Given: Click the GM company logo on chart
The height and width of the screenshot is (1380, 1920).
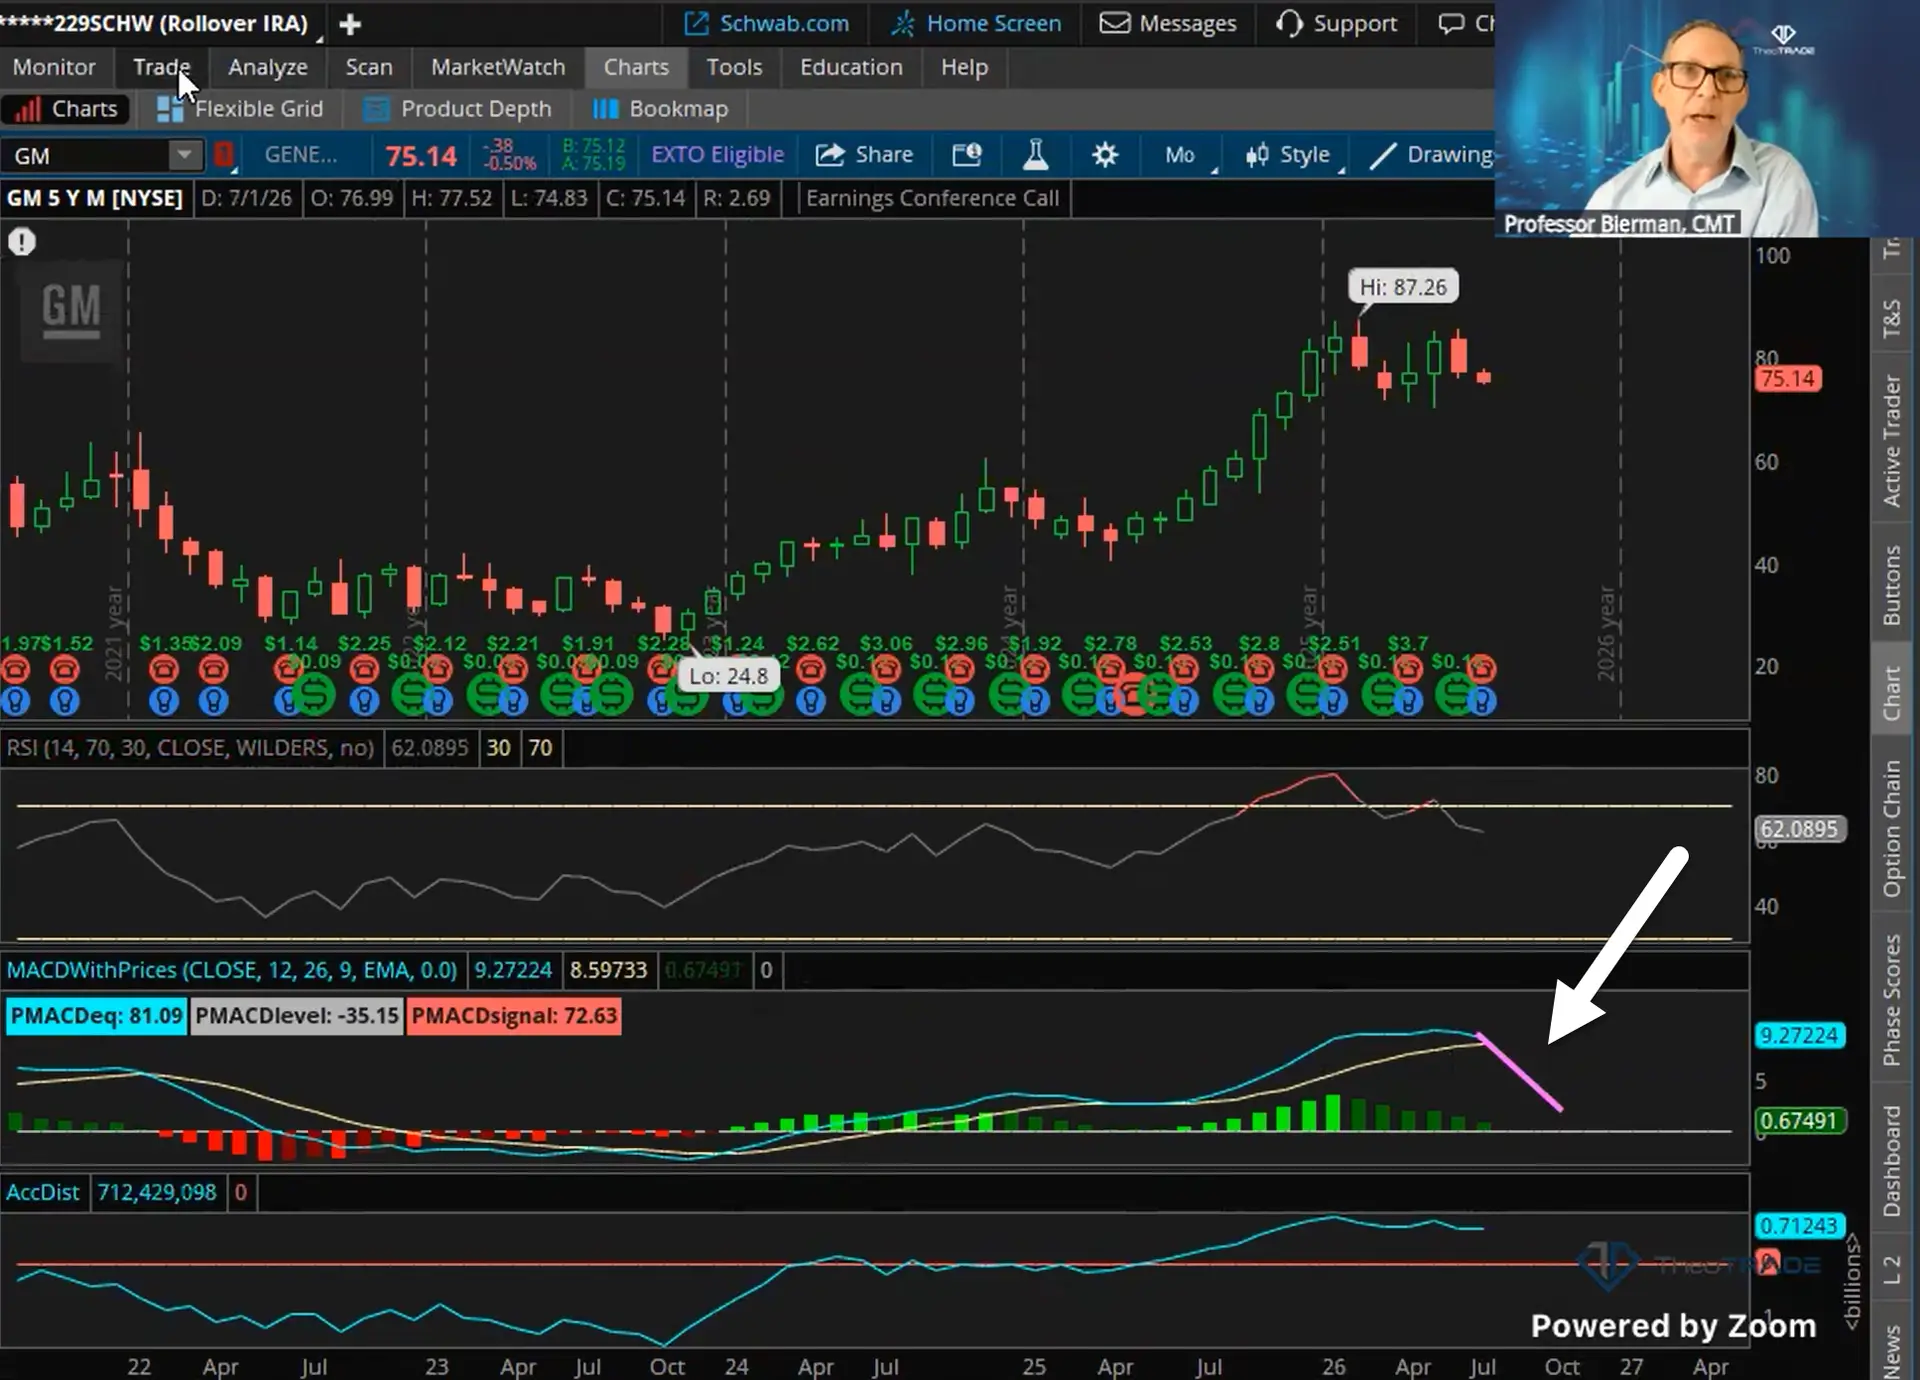Looking at the screenshot, I should (x=71, y=309).
